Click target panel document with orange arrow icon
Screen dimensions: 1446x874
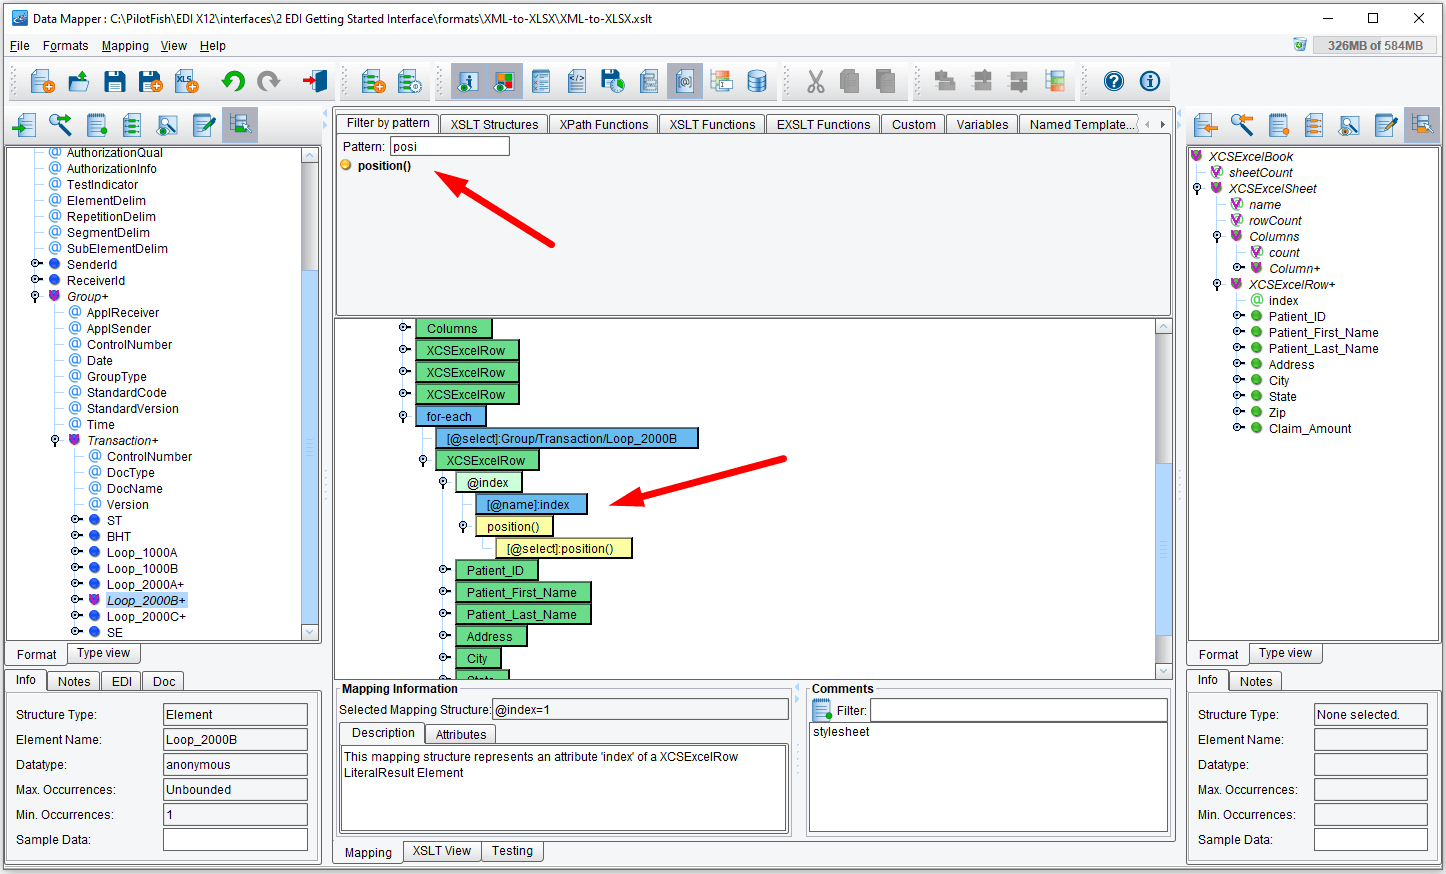(1206, 125)
